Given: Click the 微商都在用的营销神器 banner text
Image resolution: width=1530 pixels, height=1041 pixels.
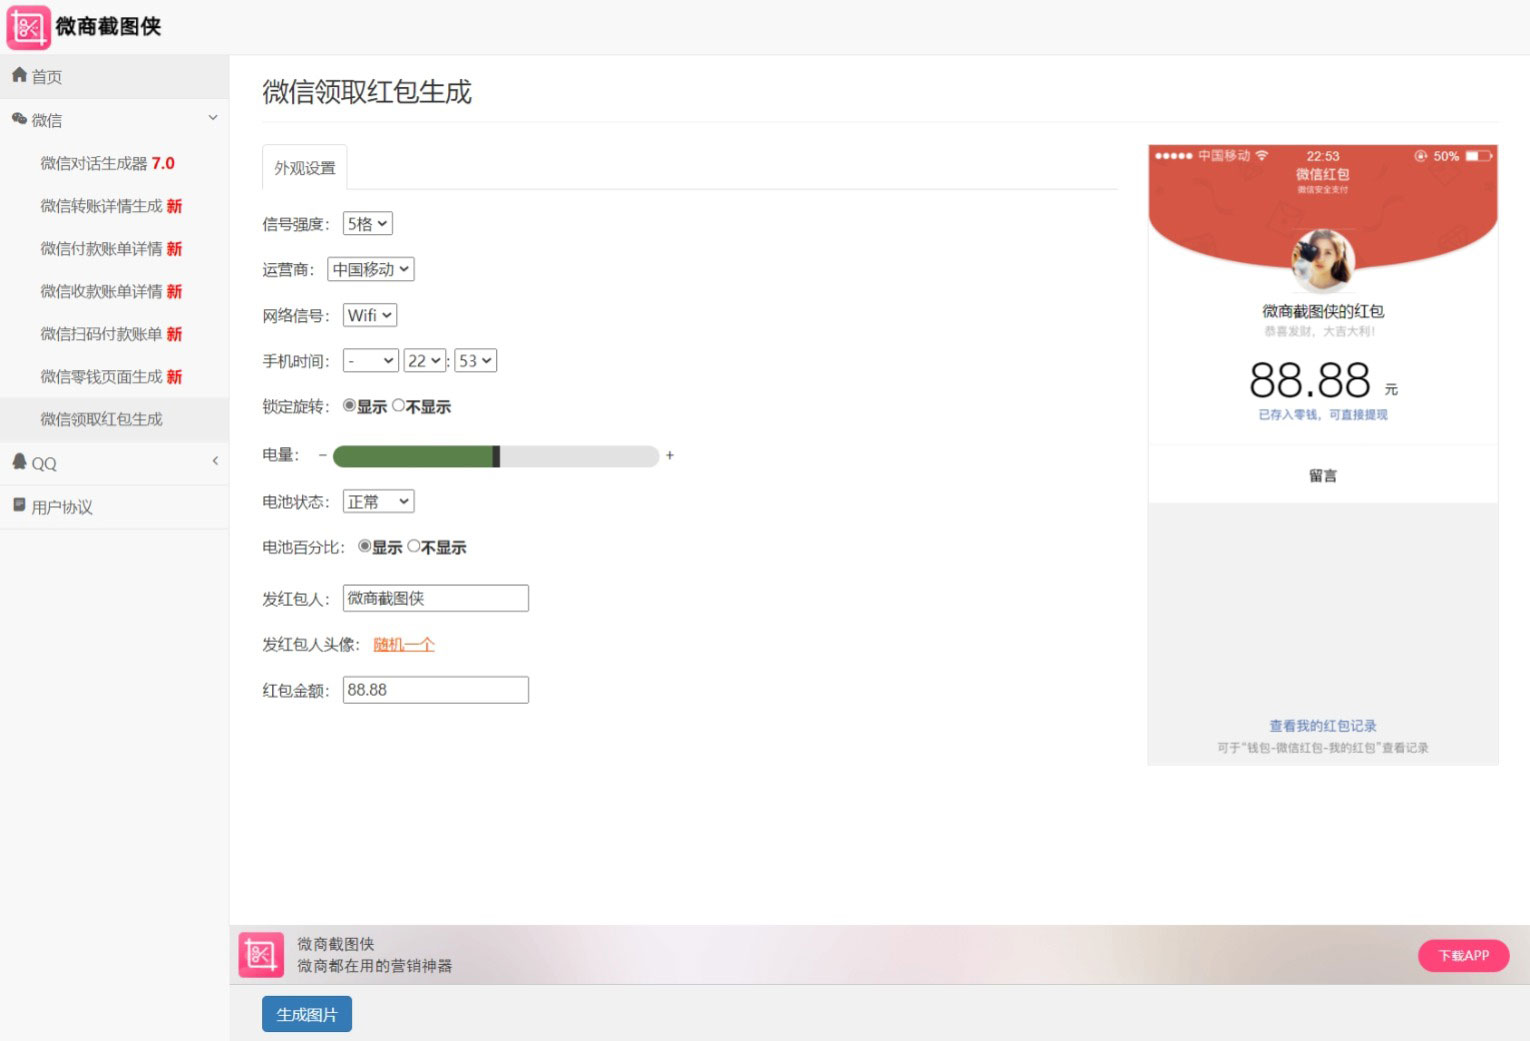Looking at the screenshot, I should tap(375, 966).
